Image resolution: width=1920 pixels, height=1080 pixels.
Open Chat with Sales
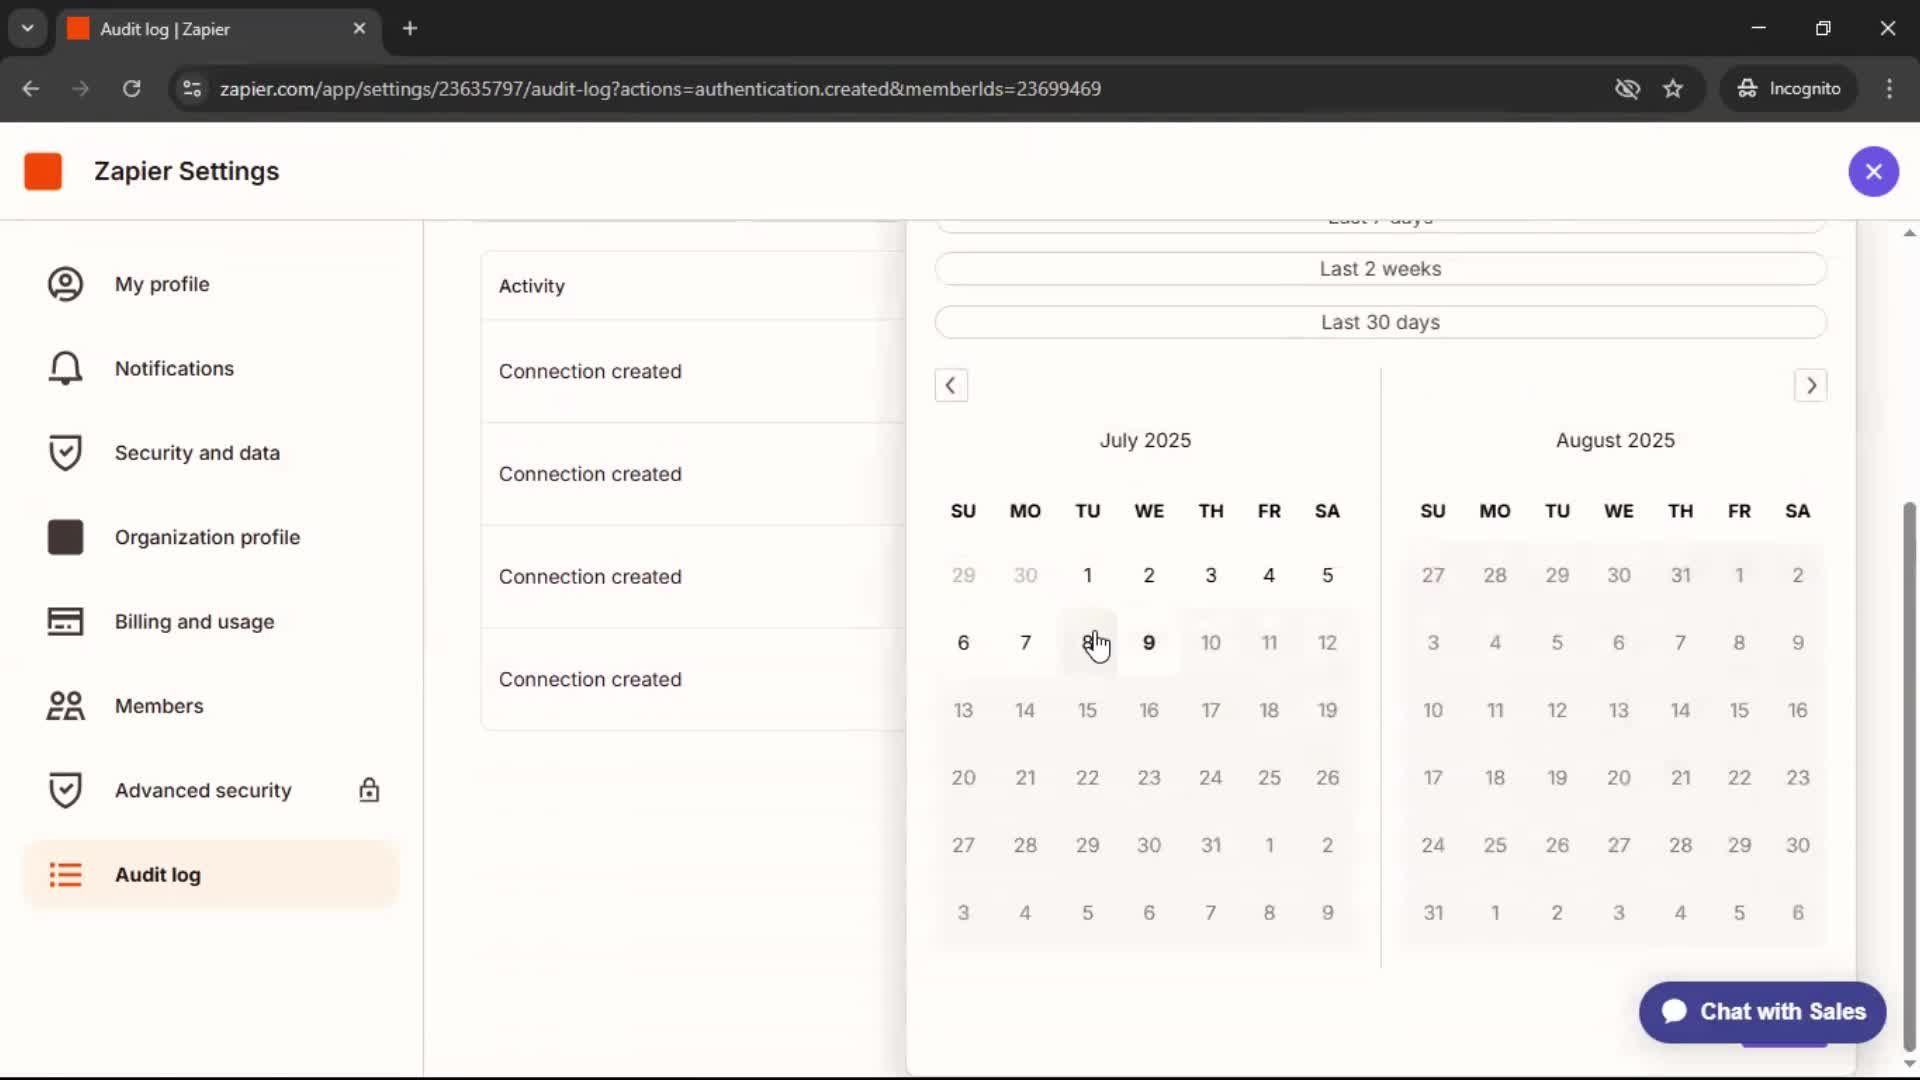tap(1762, 1012)
